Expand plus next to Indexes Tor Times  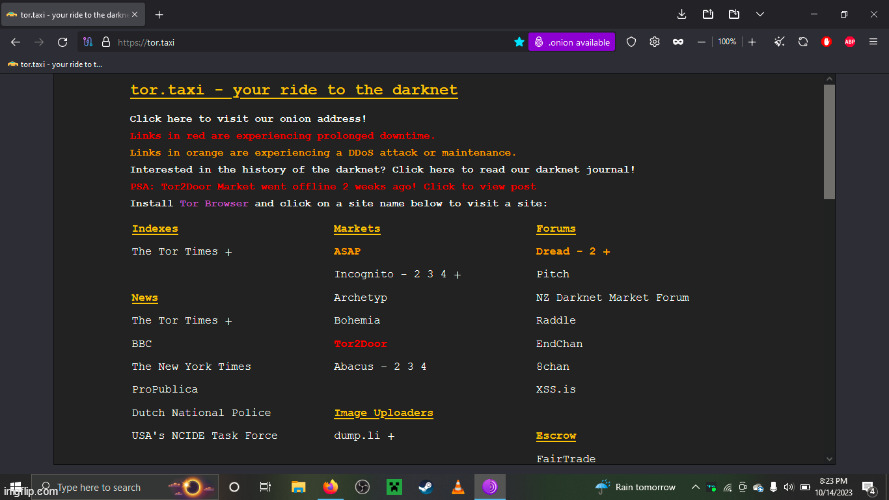coord(228,252)
